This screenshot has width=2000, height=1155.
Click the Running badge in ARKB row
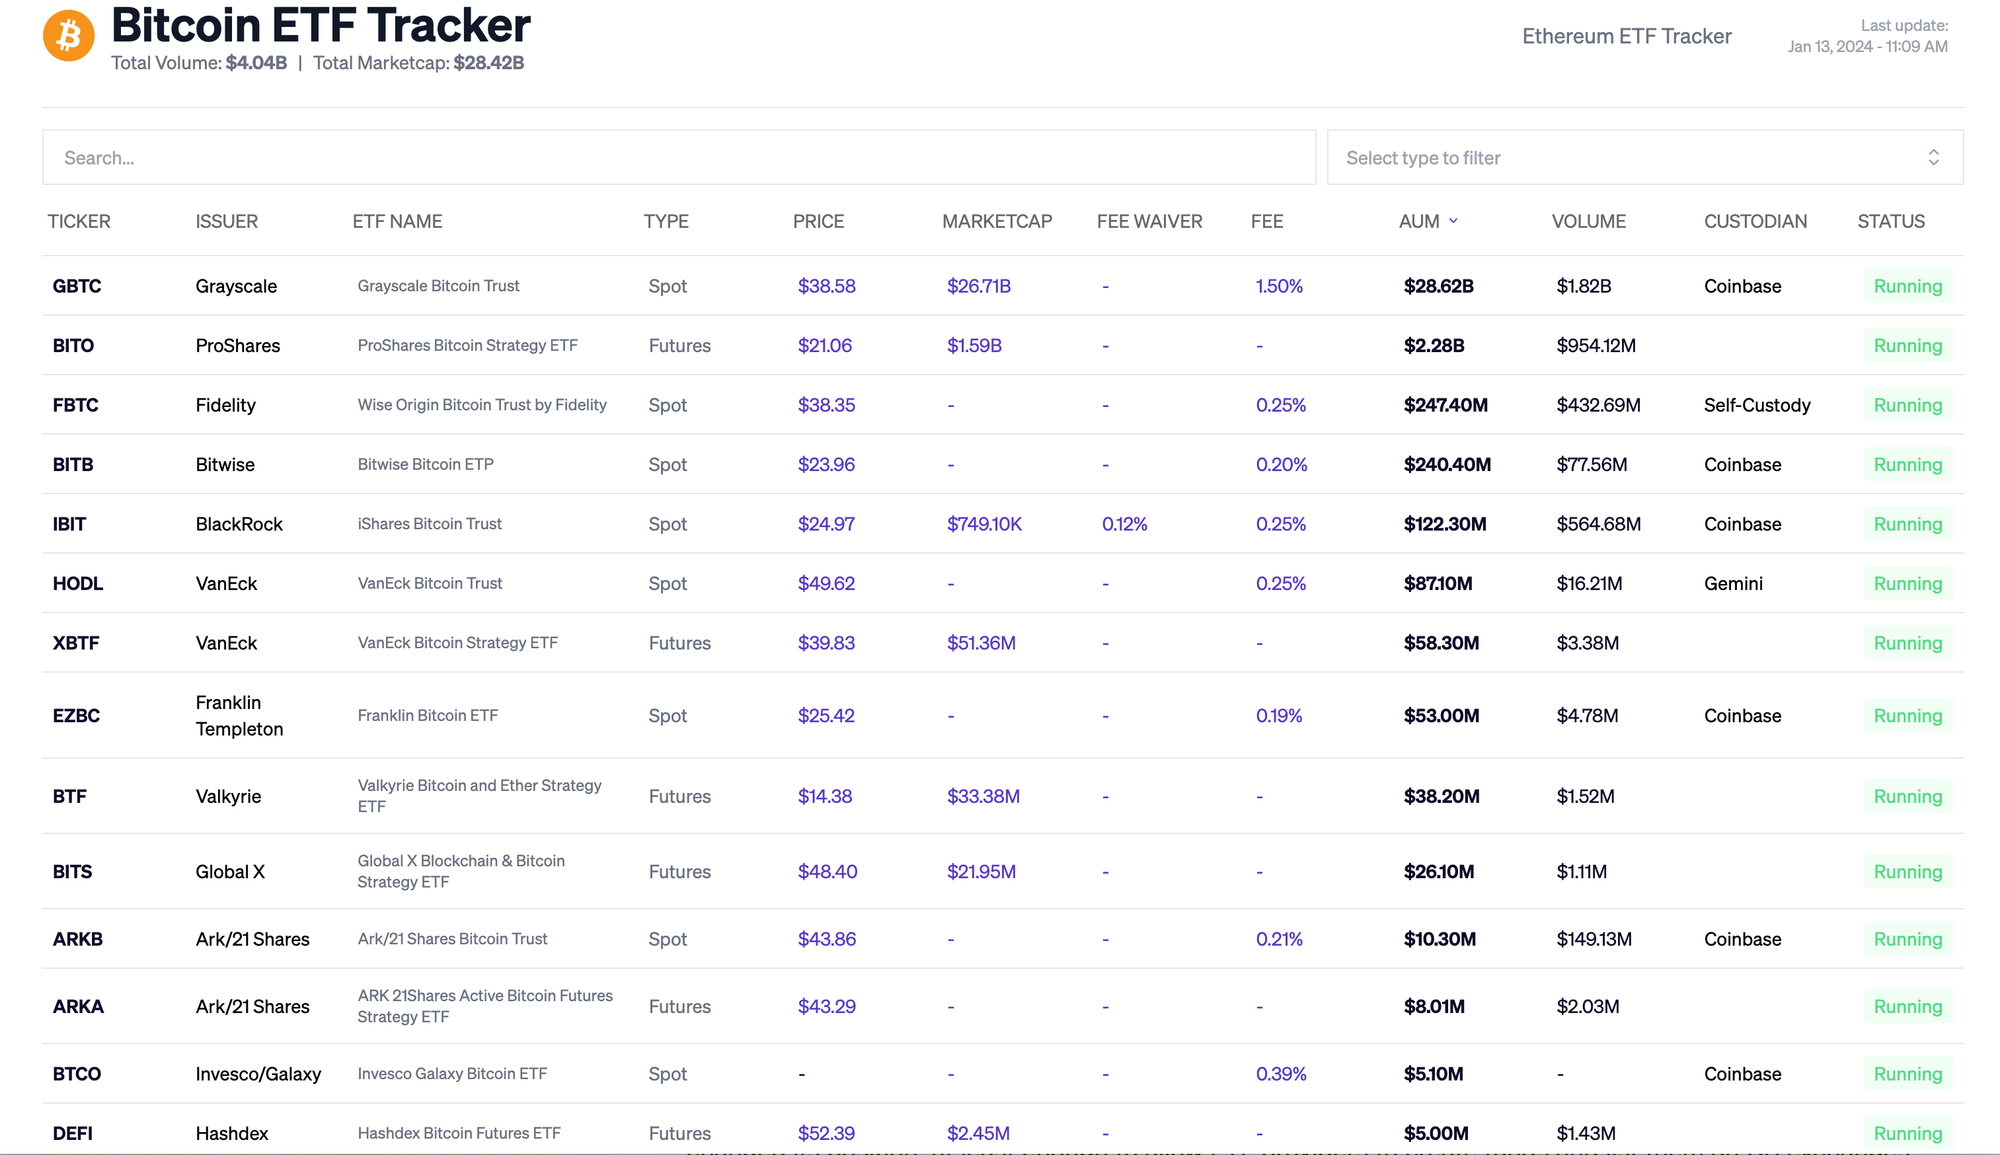click(1907, 939)
